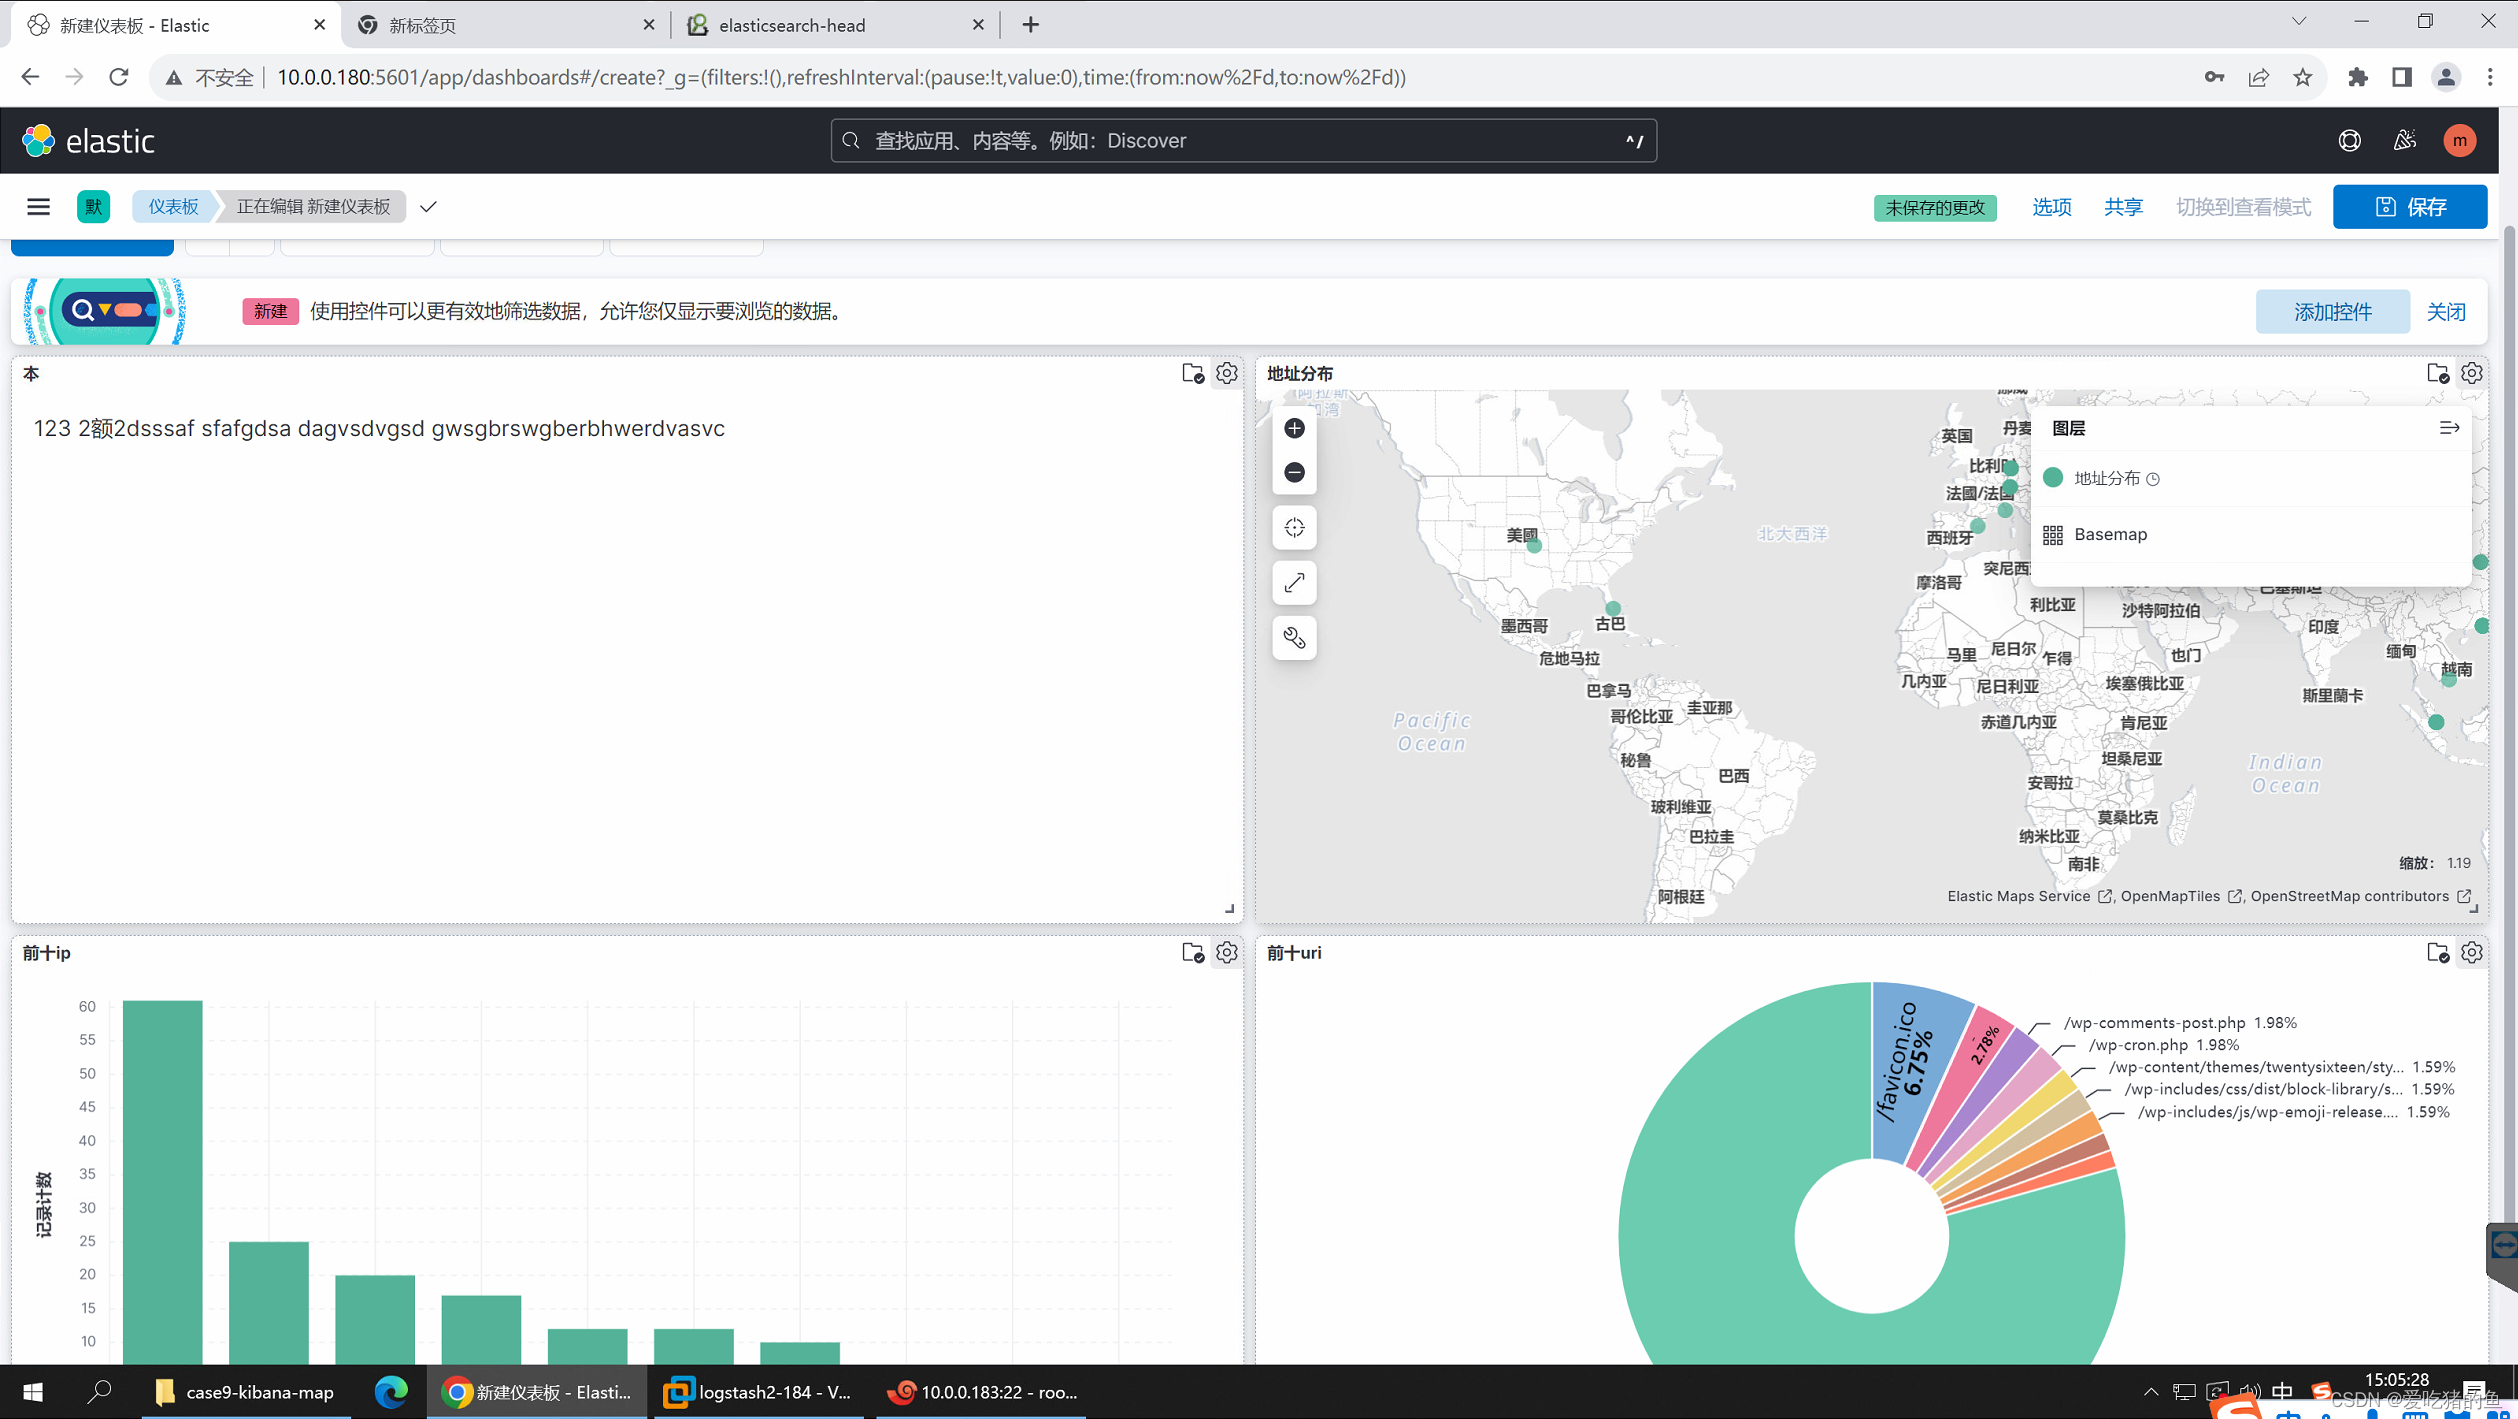Open a new browser tab
Screen dimensions: 2518x1419
1030,25
